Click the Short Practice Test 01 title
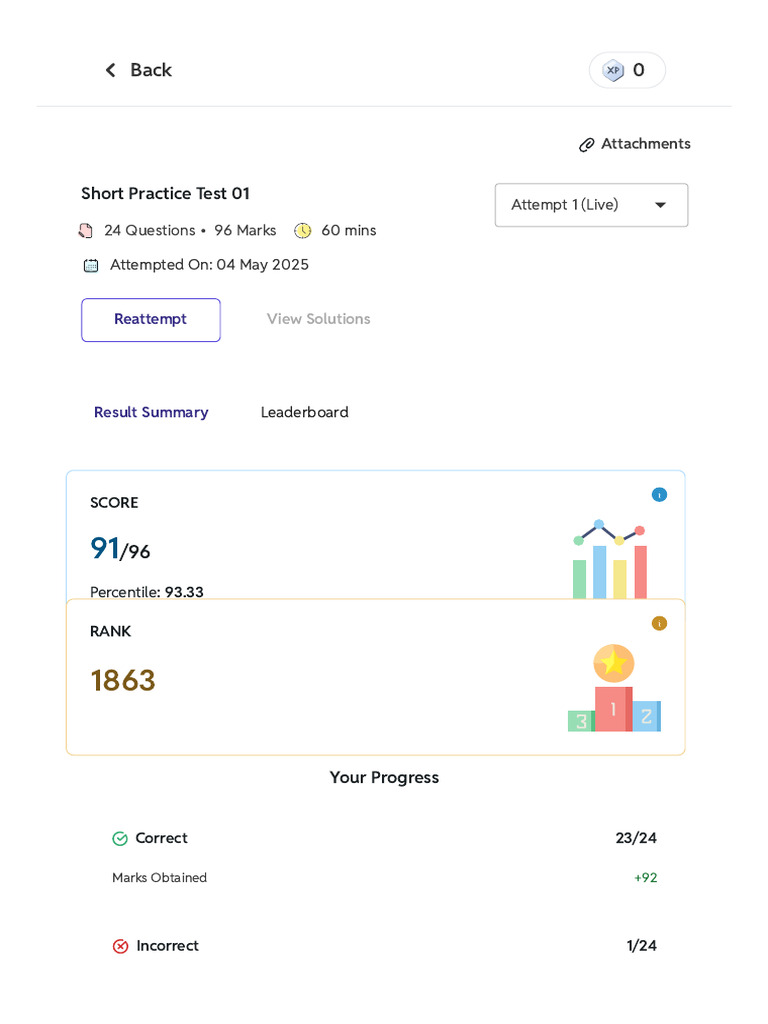This screenshot has width=768, height=1024. (x=165, y=193)
